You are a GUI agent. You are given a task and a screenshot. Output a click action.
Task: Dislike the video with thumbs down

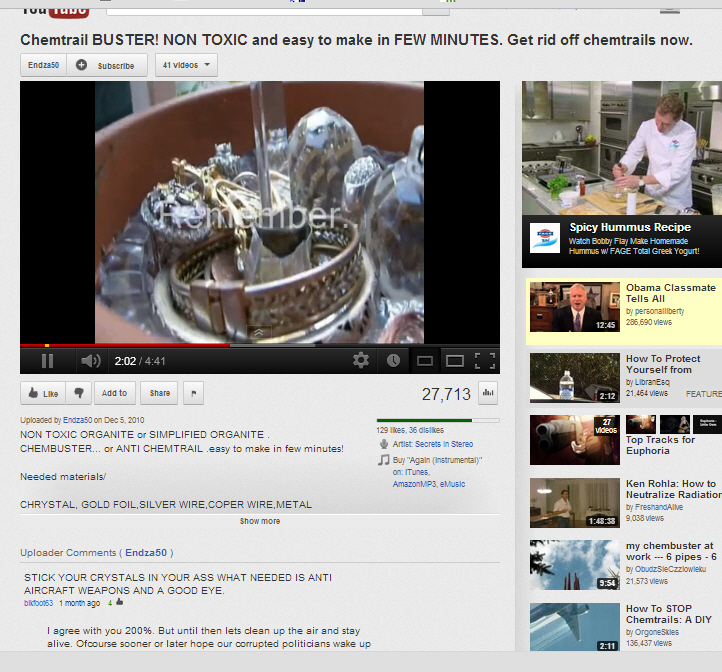(79, 393)
